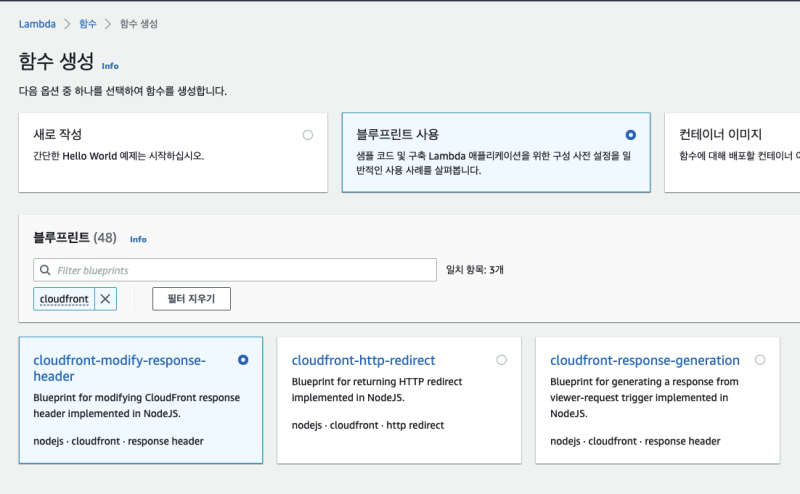800x494 pixels.
Task: Open the Info link beside 함수 생성 heading
Action: 110,66
